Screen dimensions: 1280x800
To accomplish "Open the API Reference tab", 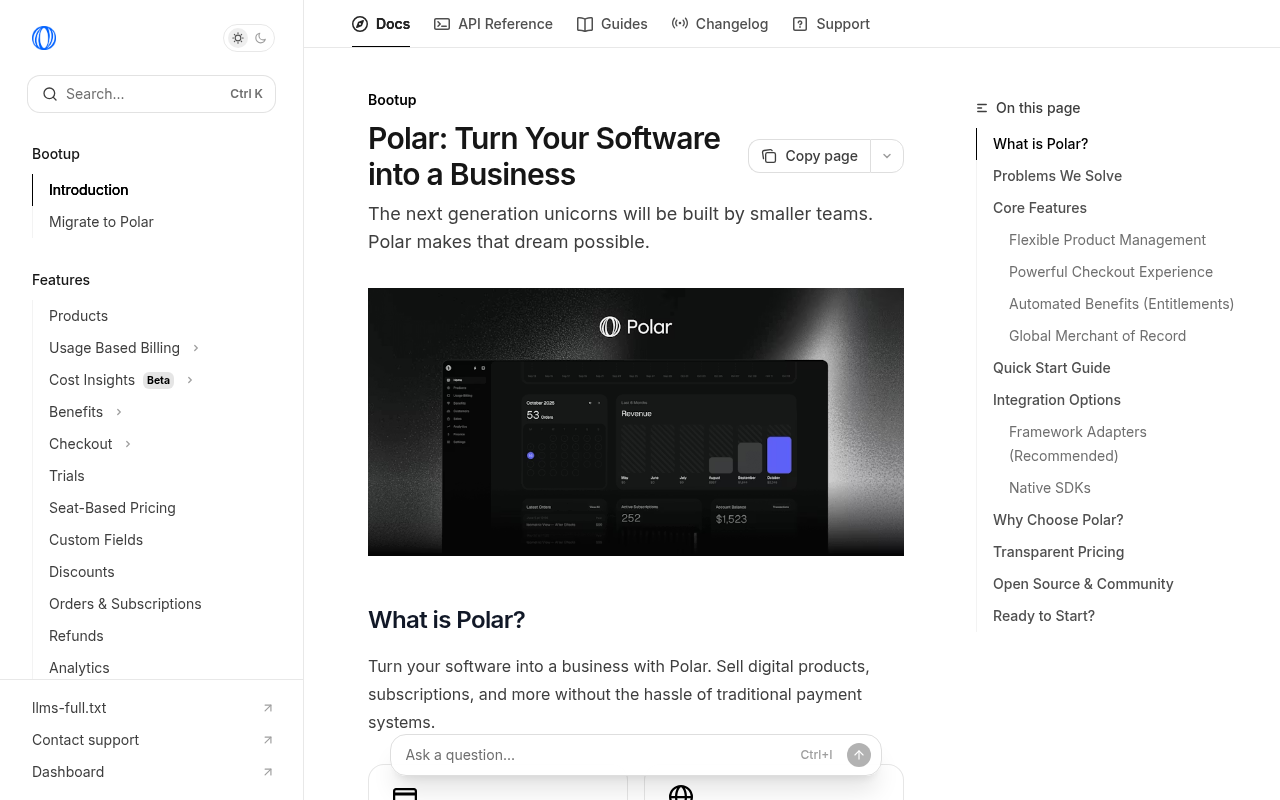I will point(493,24).
